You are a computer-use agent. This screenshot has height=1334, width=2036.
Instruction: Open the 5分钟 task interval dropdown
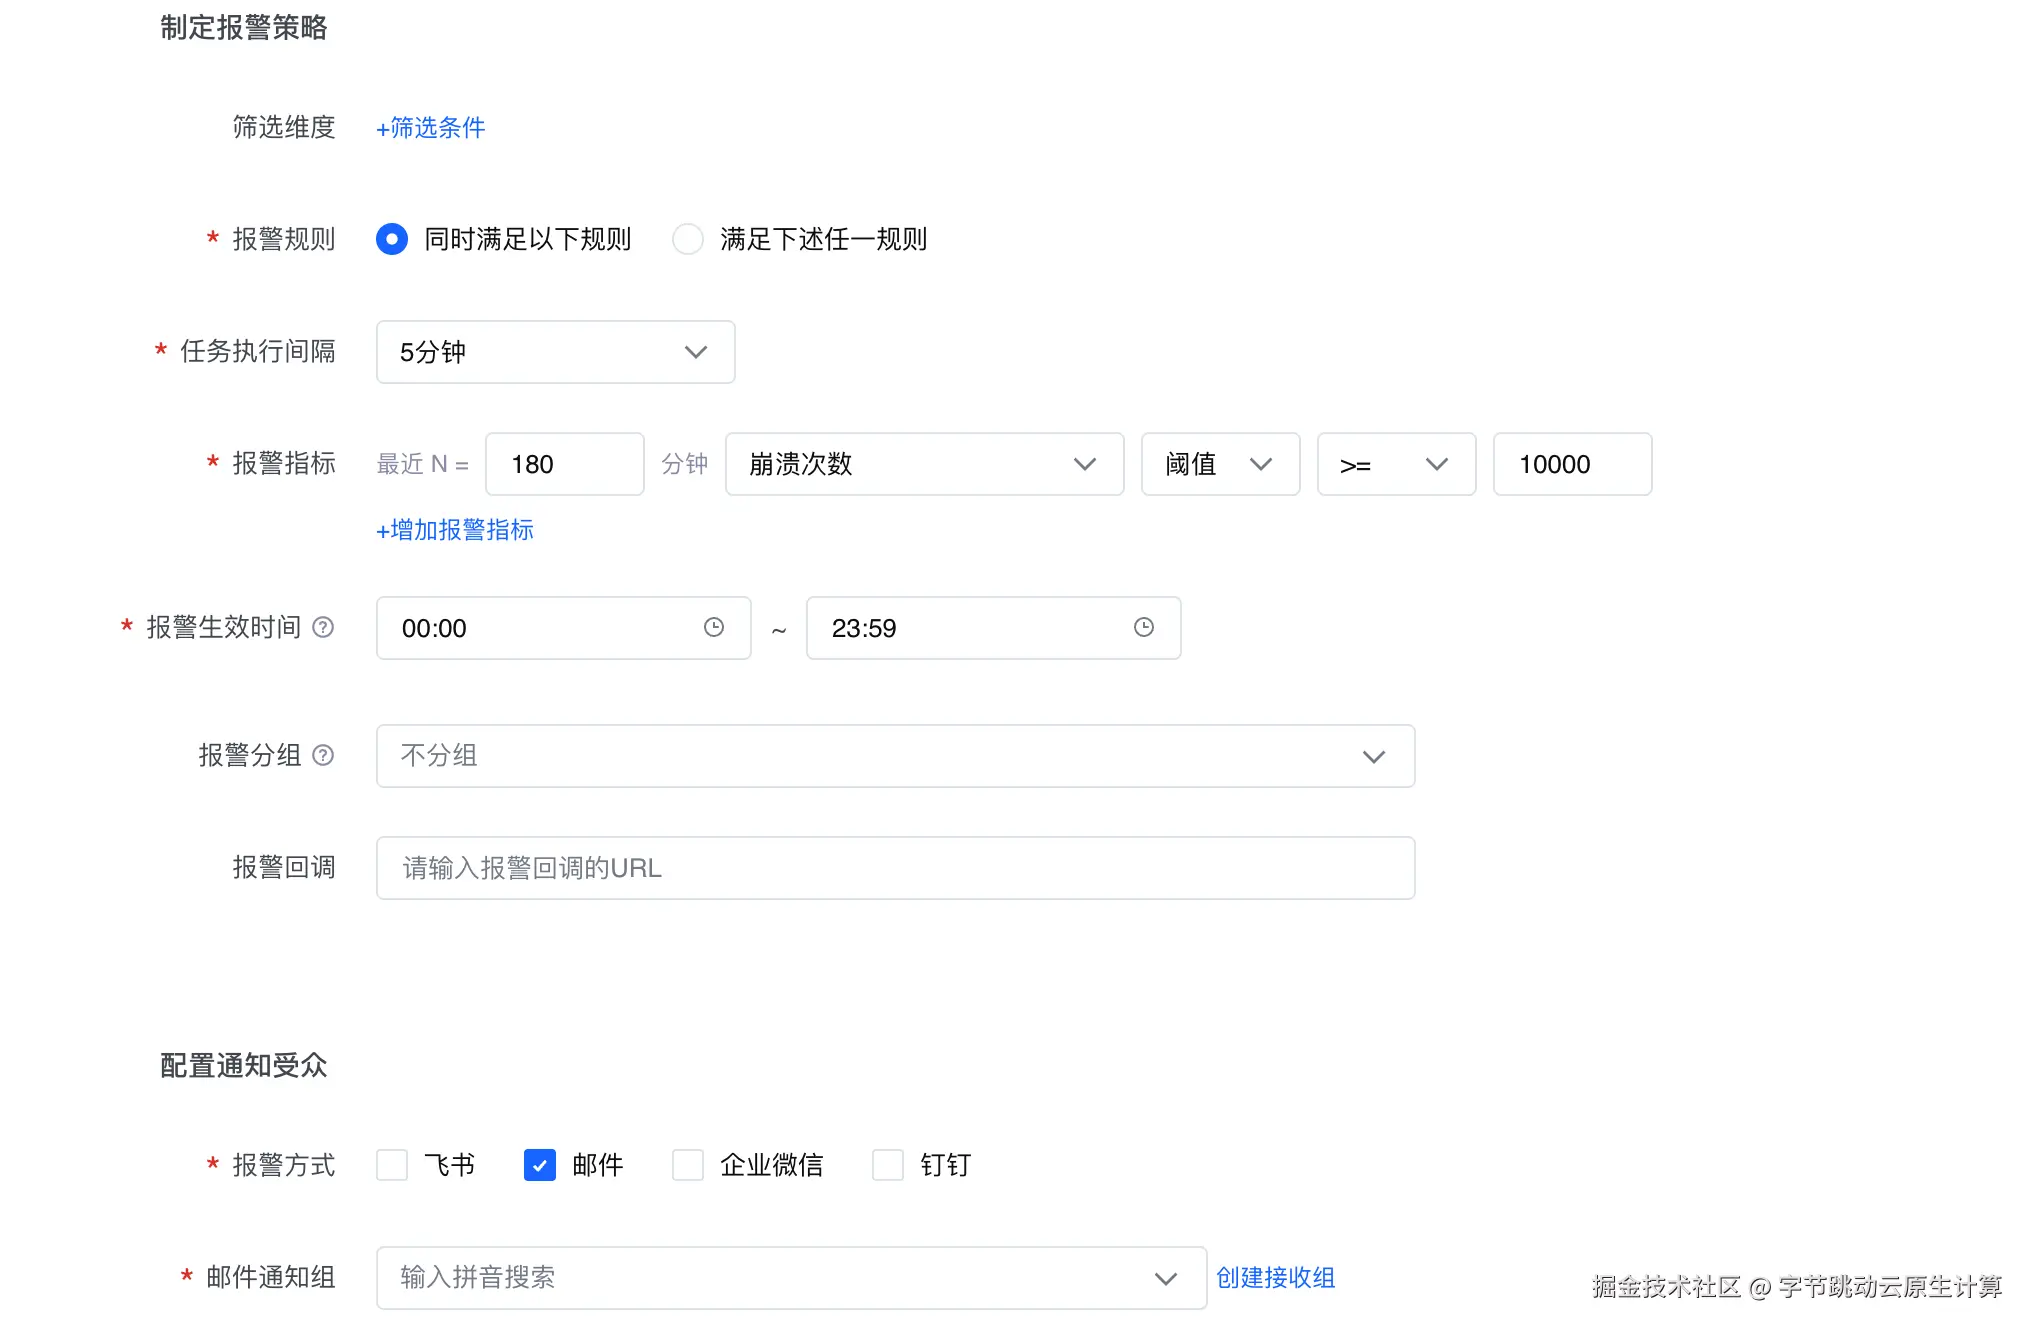[x=555, y=352]
